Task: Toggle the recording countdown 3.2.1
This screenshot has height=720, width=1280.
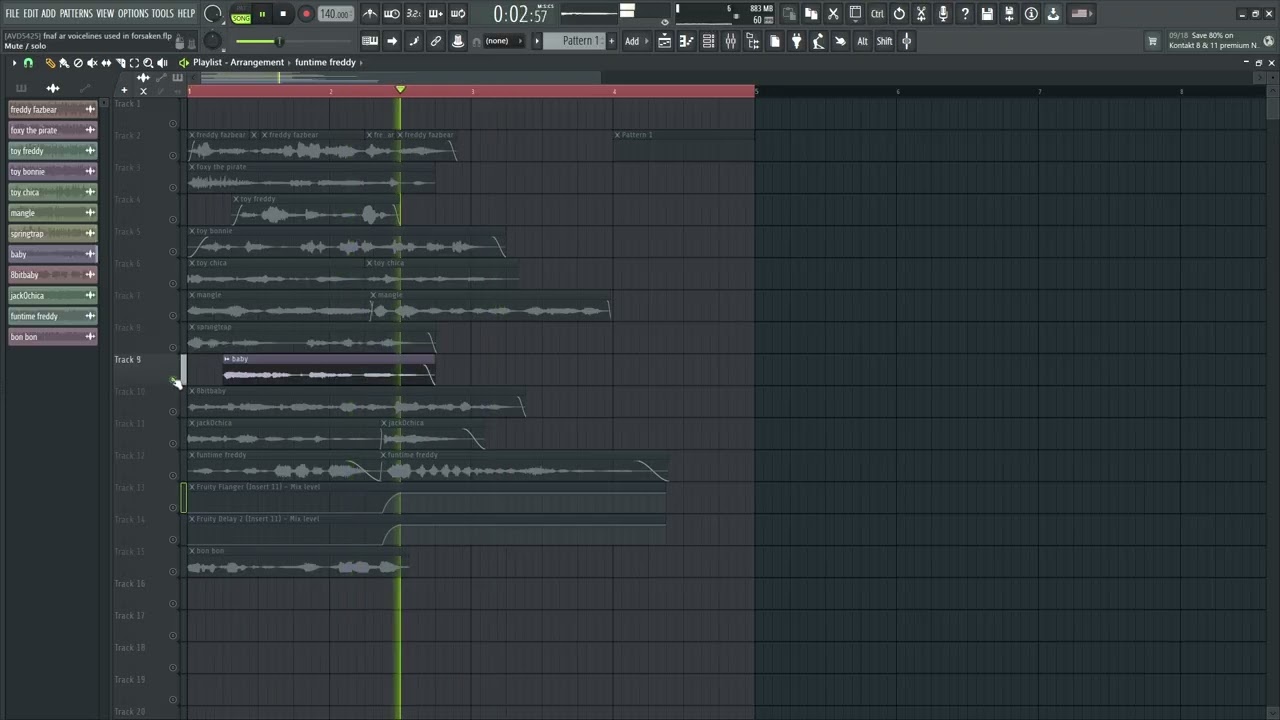Action: [414, 14]
